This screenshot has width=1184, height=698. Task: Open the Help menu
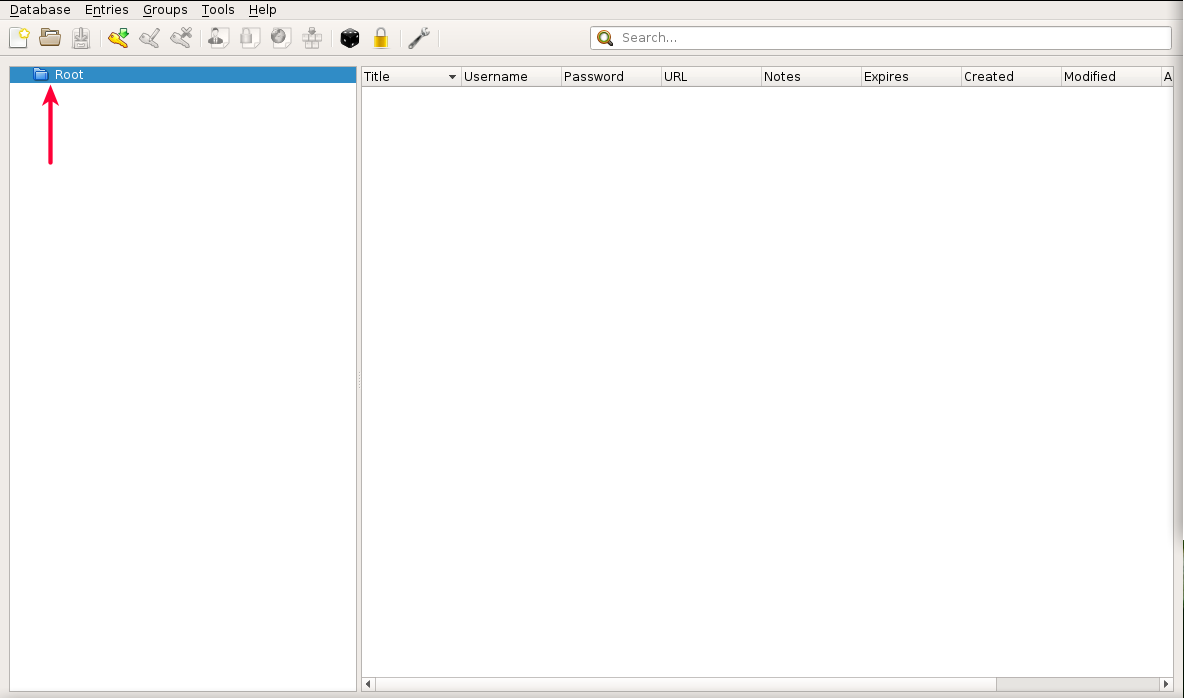263,10
